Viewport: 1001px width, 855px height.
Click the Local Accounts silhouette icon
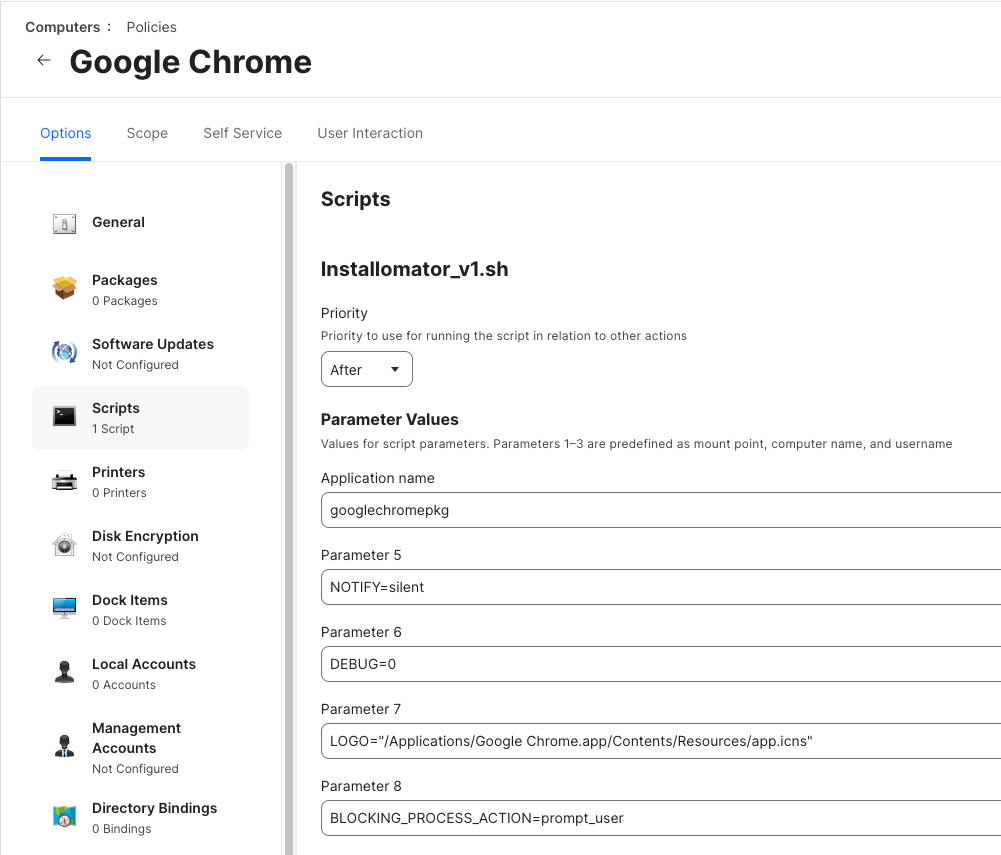[64, 672]
